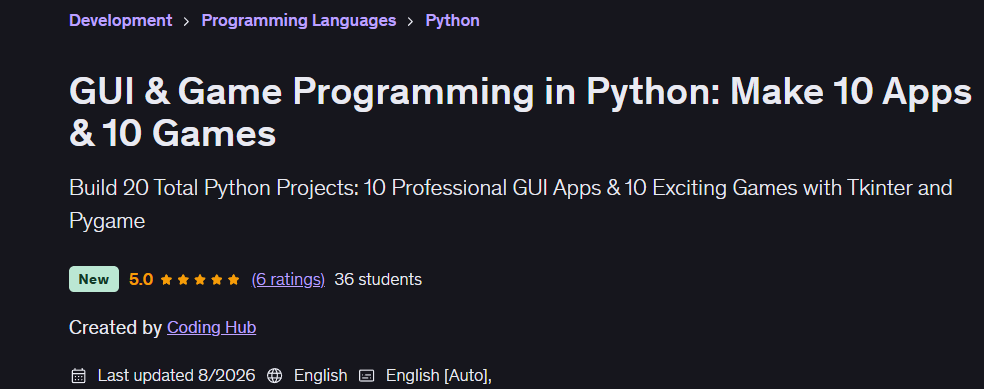984x389 pixels.
Task: Click the closed captions icon
Action: tap(366, 376)
